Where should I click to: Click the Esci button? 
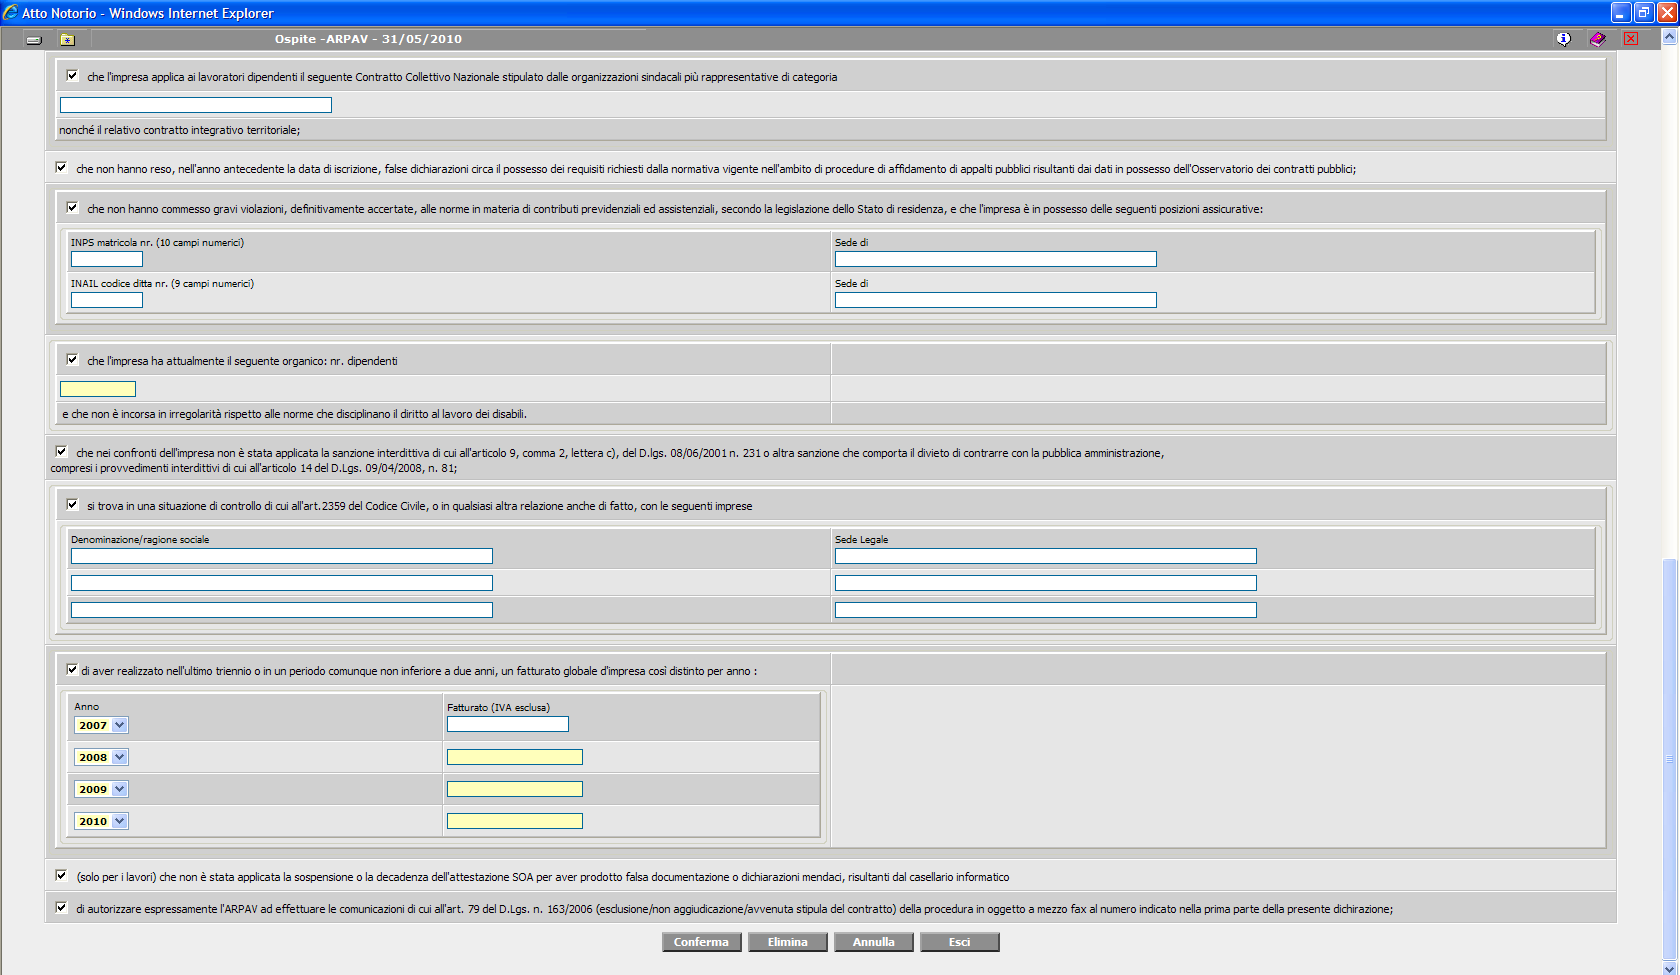coord(960,942)
